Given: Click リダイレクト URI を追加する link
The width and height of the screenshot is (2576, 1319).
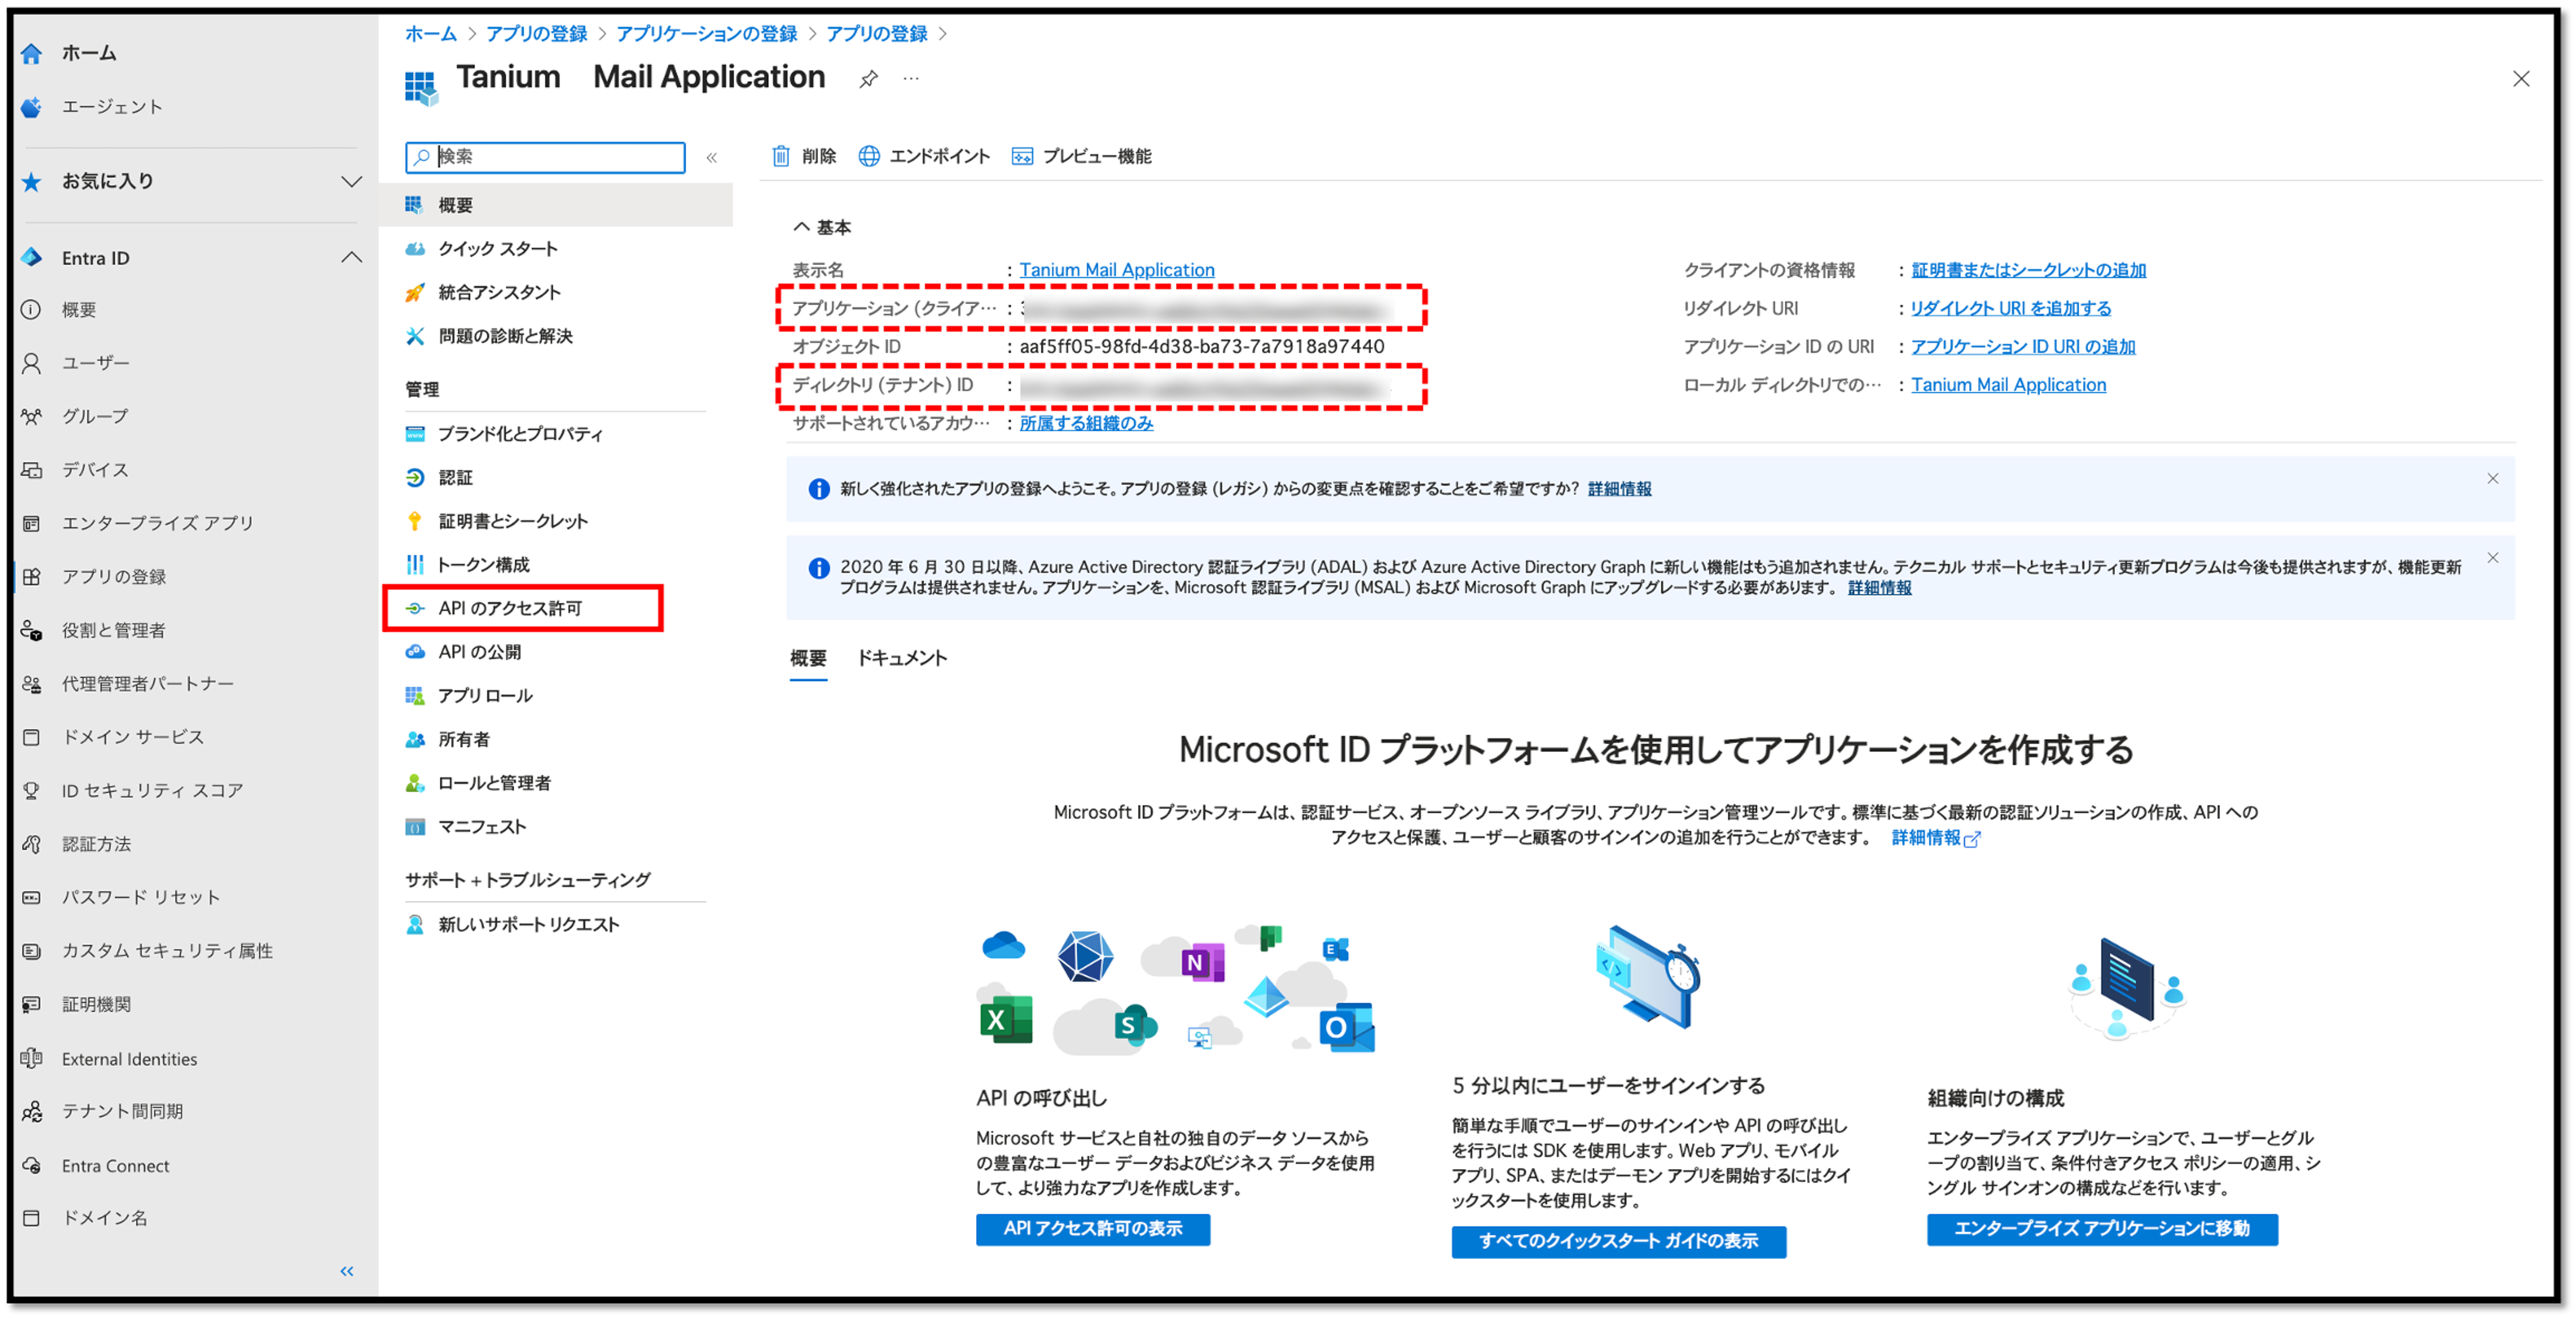Looking at the screenshot, I should [2010, 308].
